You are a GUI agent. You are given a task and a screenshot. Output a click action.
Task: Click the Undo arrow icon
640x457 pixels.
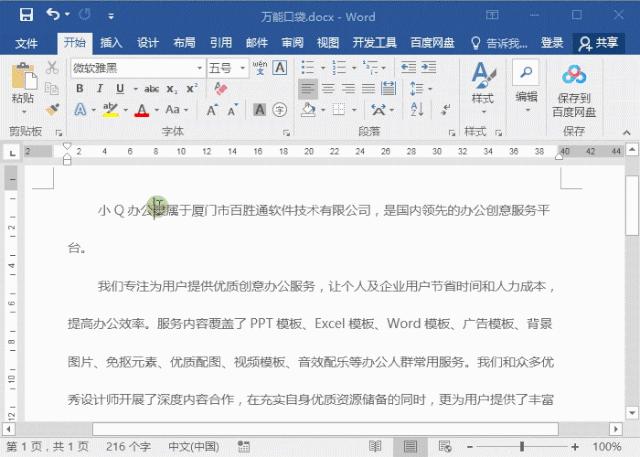[53, 15]
